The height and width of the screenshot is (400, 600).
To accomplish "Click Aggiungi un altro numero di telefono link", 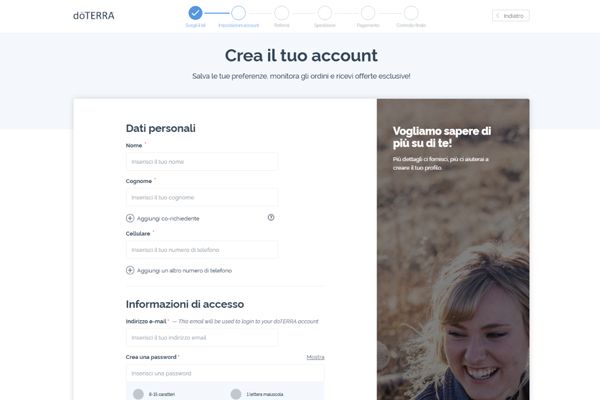I will (x=184, y=271).
